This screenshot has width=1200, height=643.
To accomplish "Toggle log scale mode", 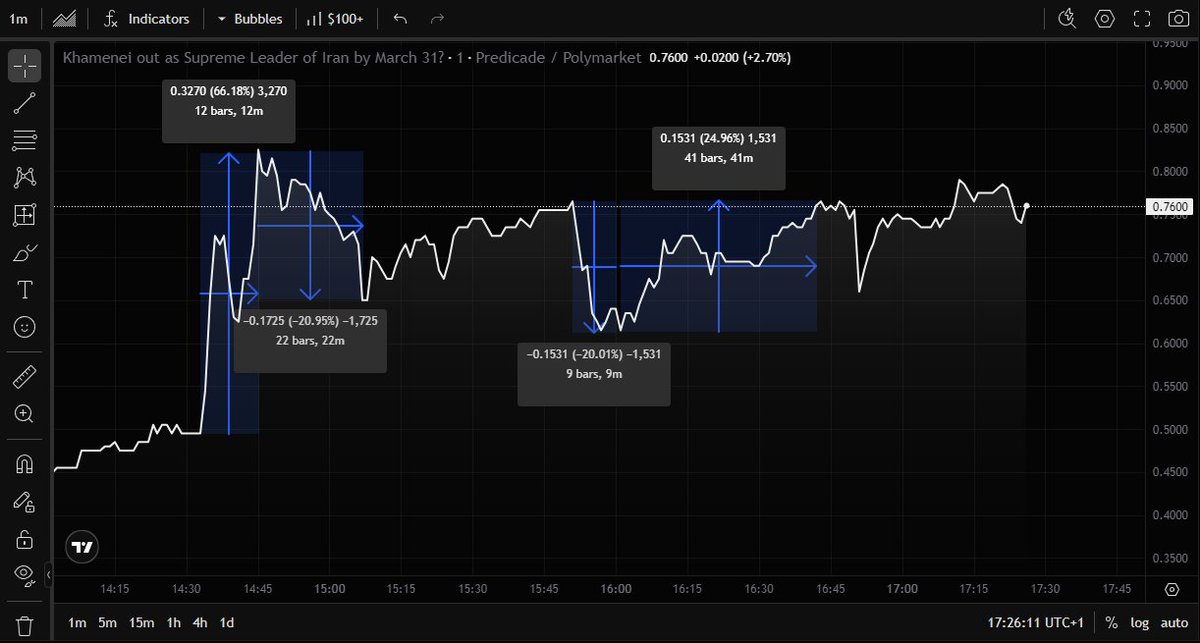I will point(1139,622).
